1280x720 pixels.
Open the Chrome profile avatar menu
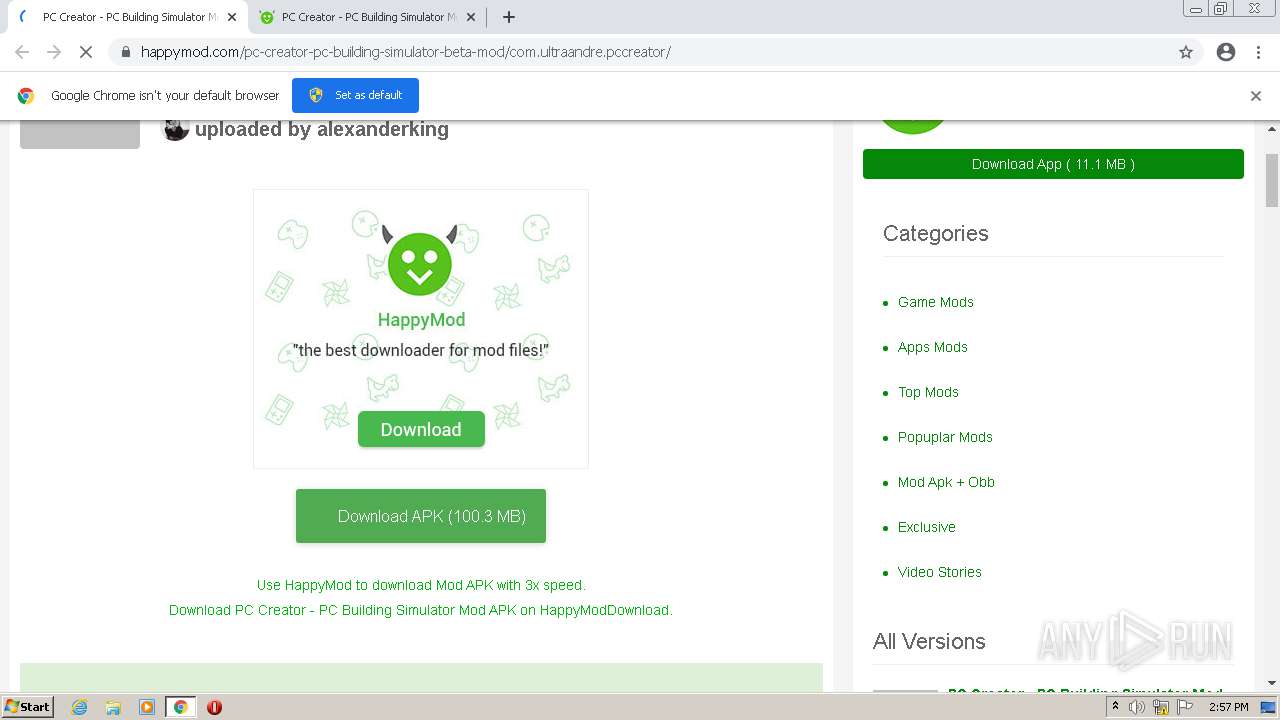coord(1226,52)
